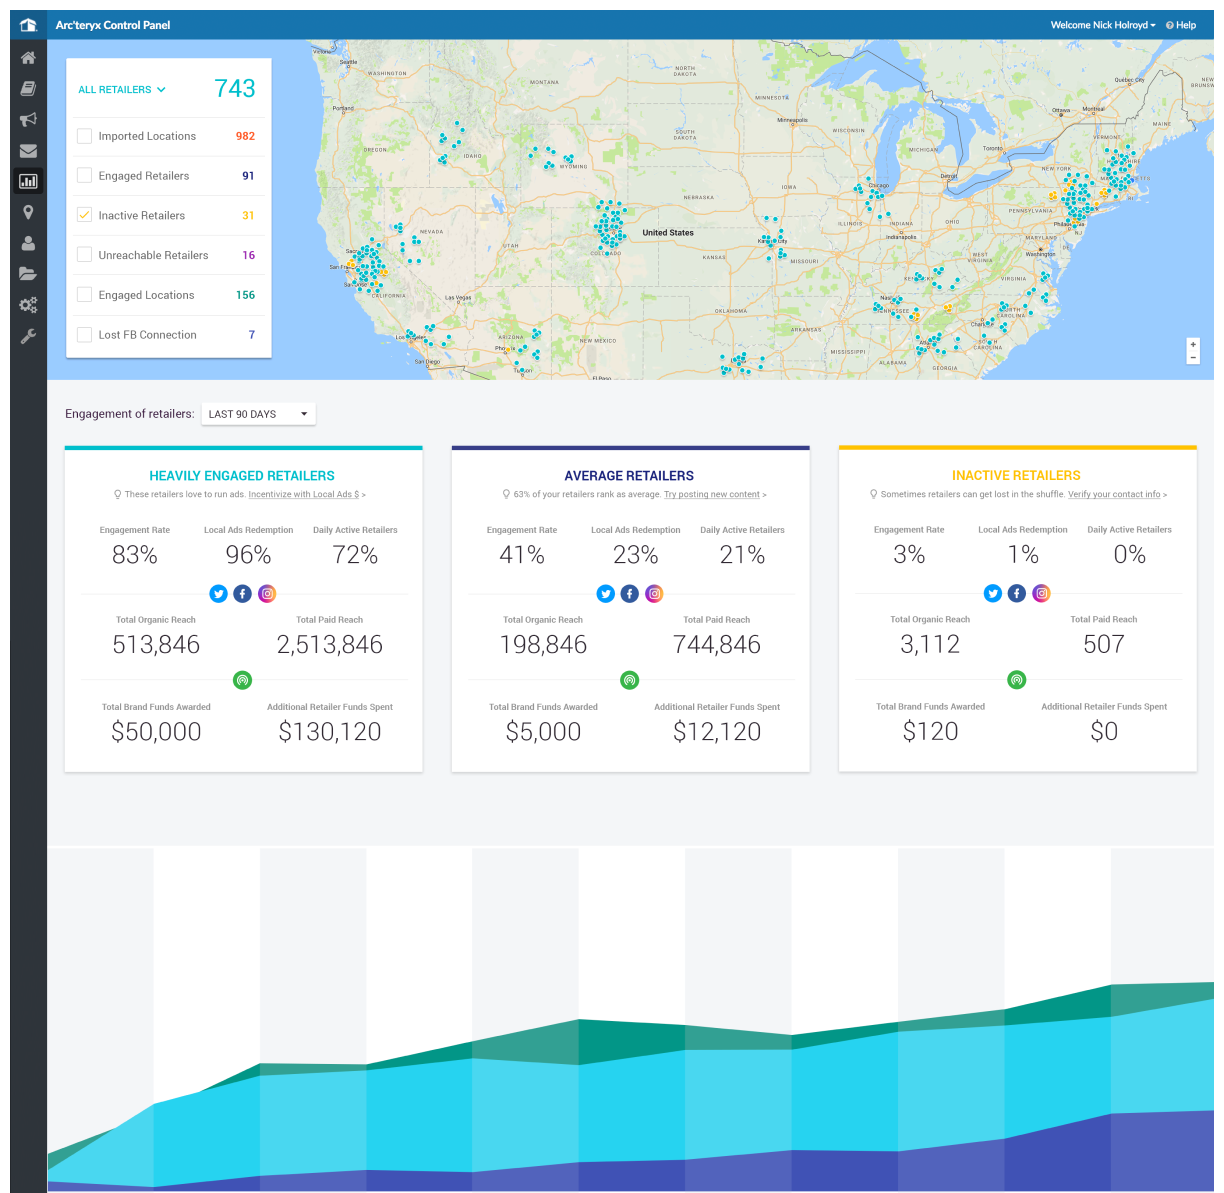Click the 96% Local Ads Redemption value
The image size is (1224, 1193).
click(248, 555)
